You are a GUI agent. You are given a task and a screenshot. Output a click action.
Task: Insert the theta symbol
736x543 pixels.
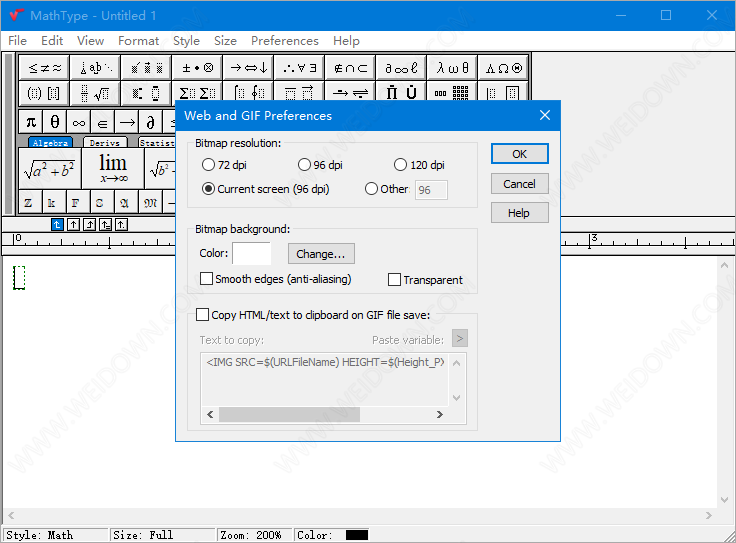tap(55, 122)
